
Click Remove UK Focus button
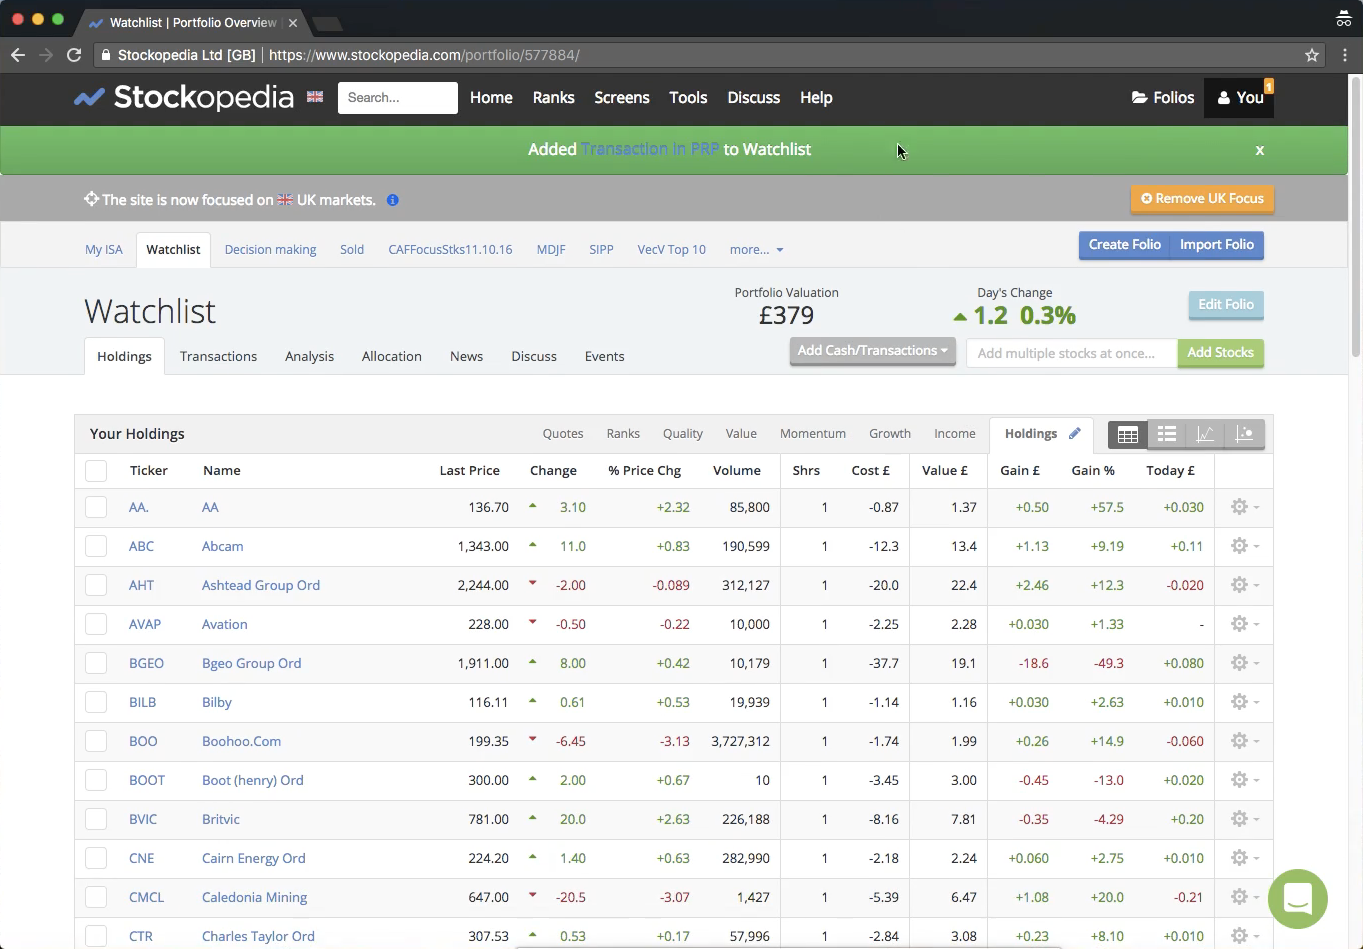pyautogui.click(x=1202, y=199)
